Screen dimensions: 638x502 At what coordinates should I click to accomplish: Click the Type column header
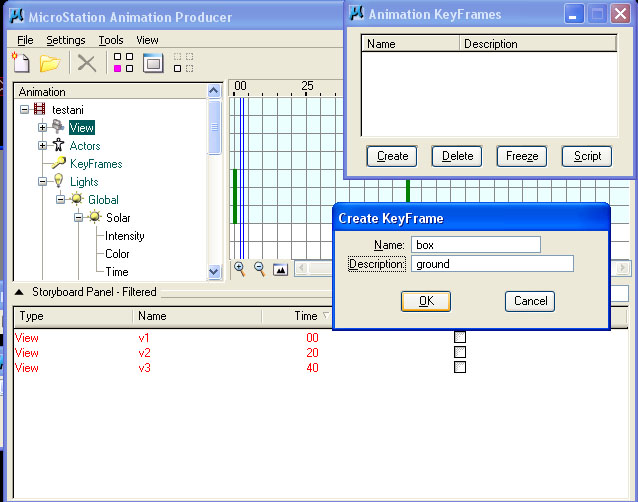pos(73,316)
